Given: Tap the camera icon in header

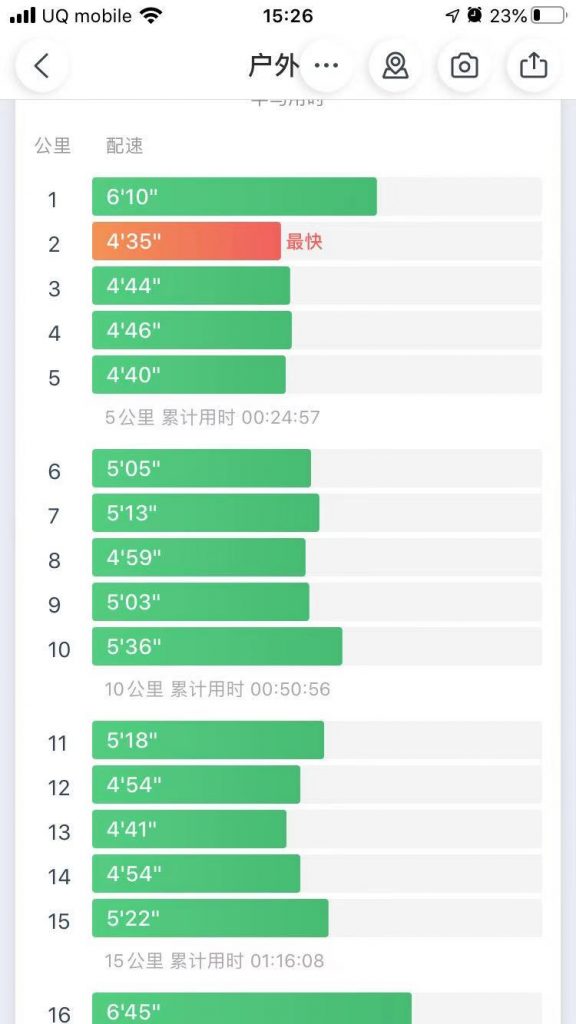Looking at the screenshot, I should [464, 66].
